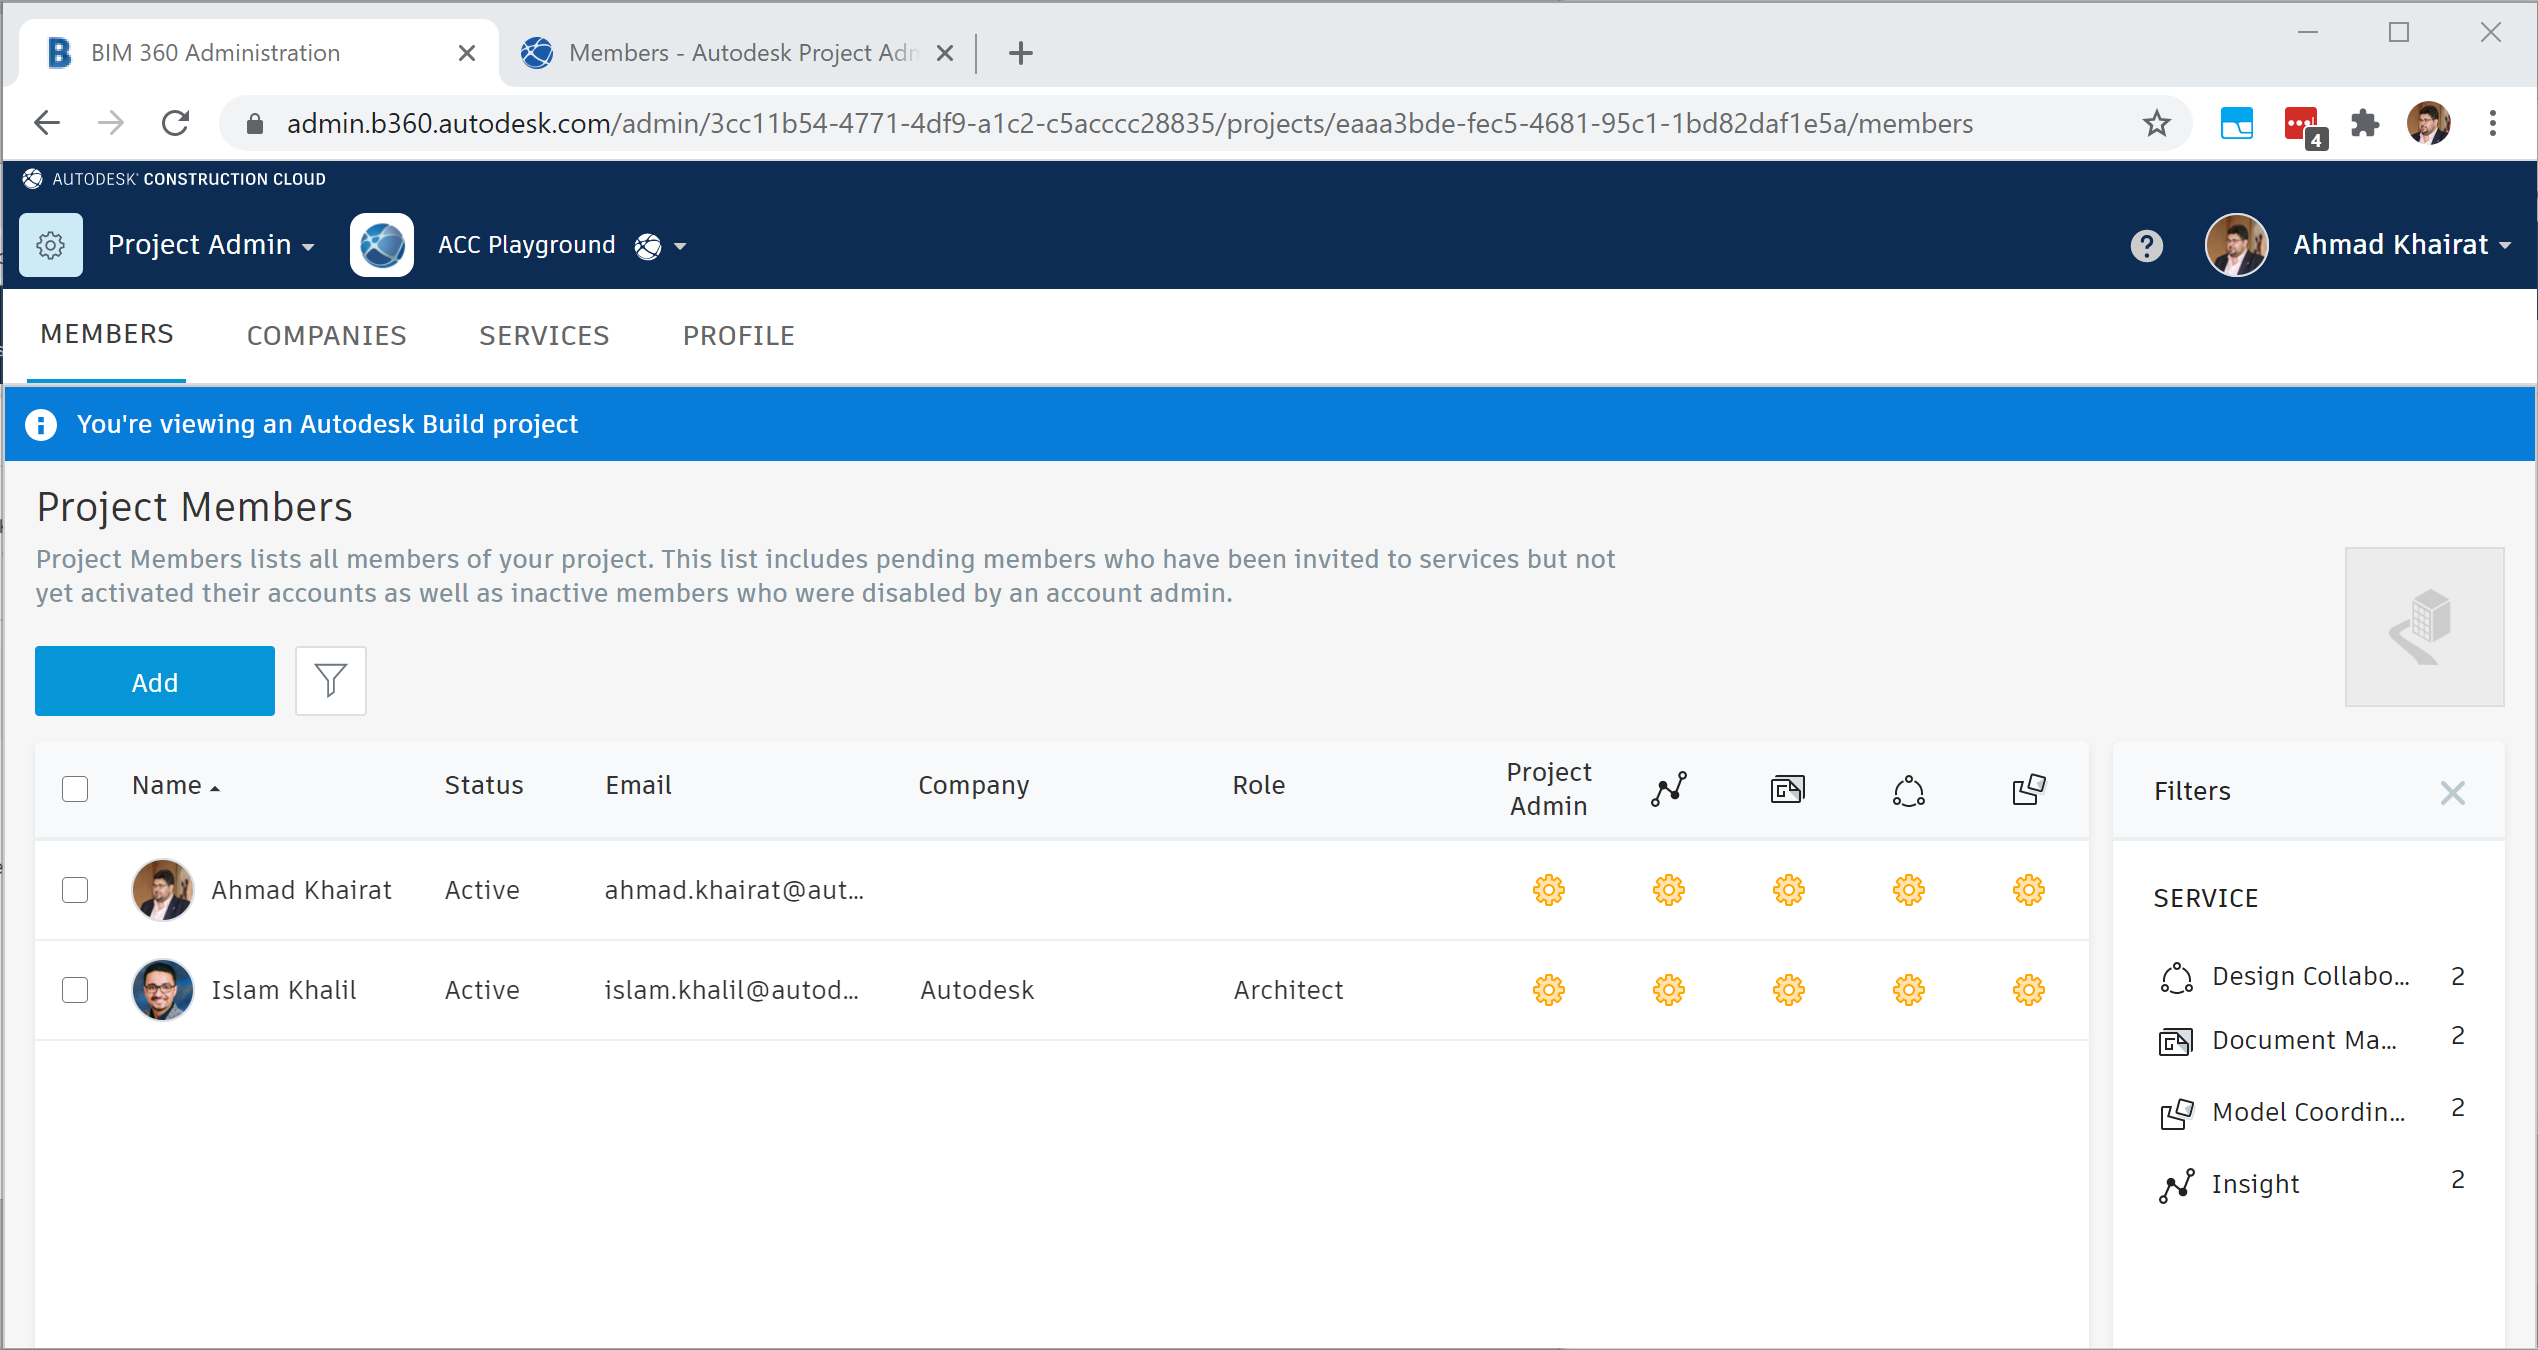Click the help question mark icon
This screenshot has height=1350, width=2538.
point(2146,245)
